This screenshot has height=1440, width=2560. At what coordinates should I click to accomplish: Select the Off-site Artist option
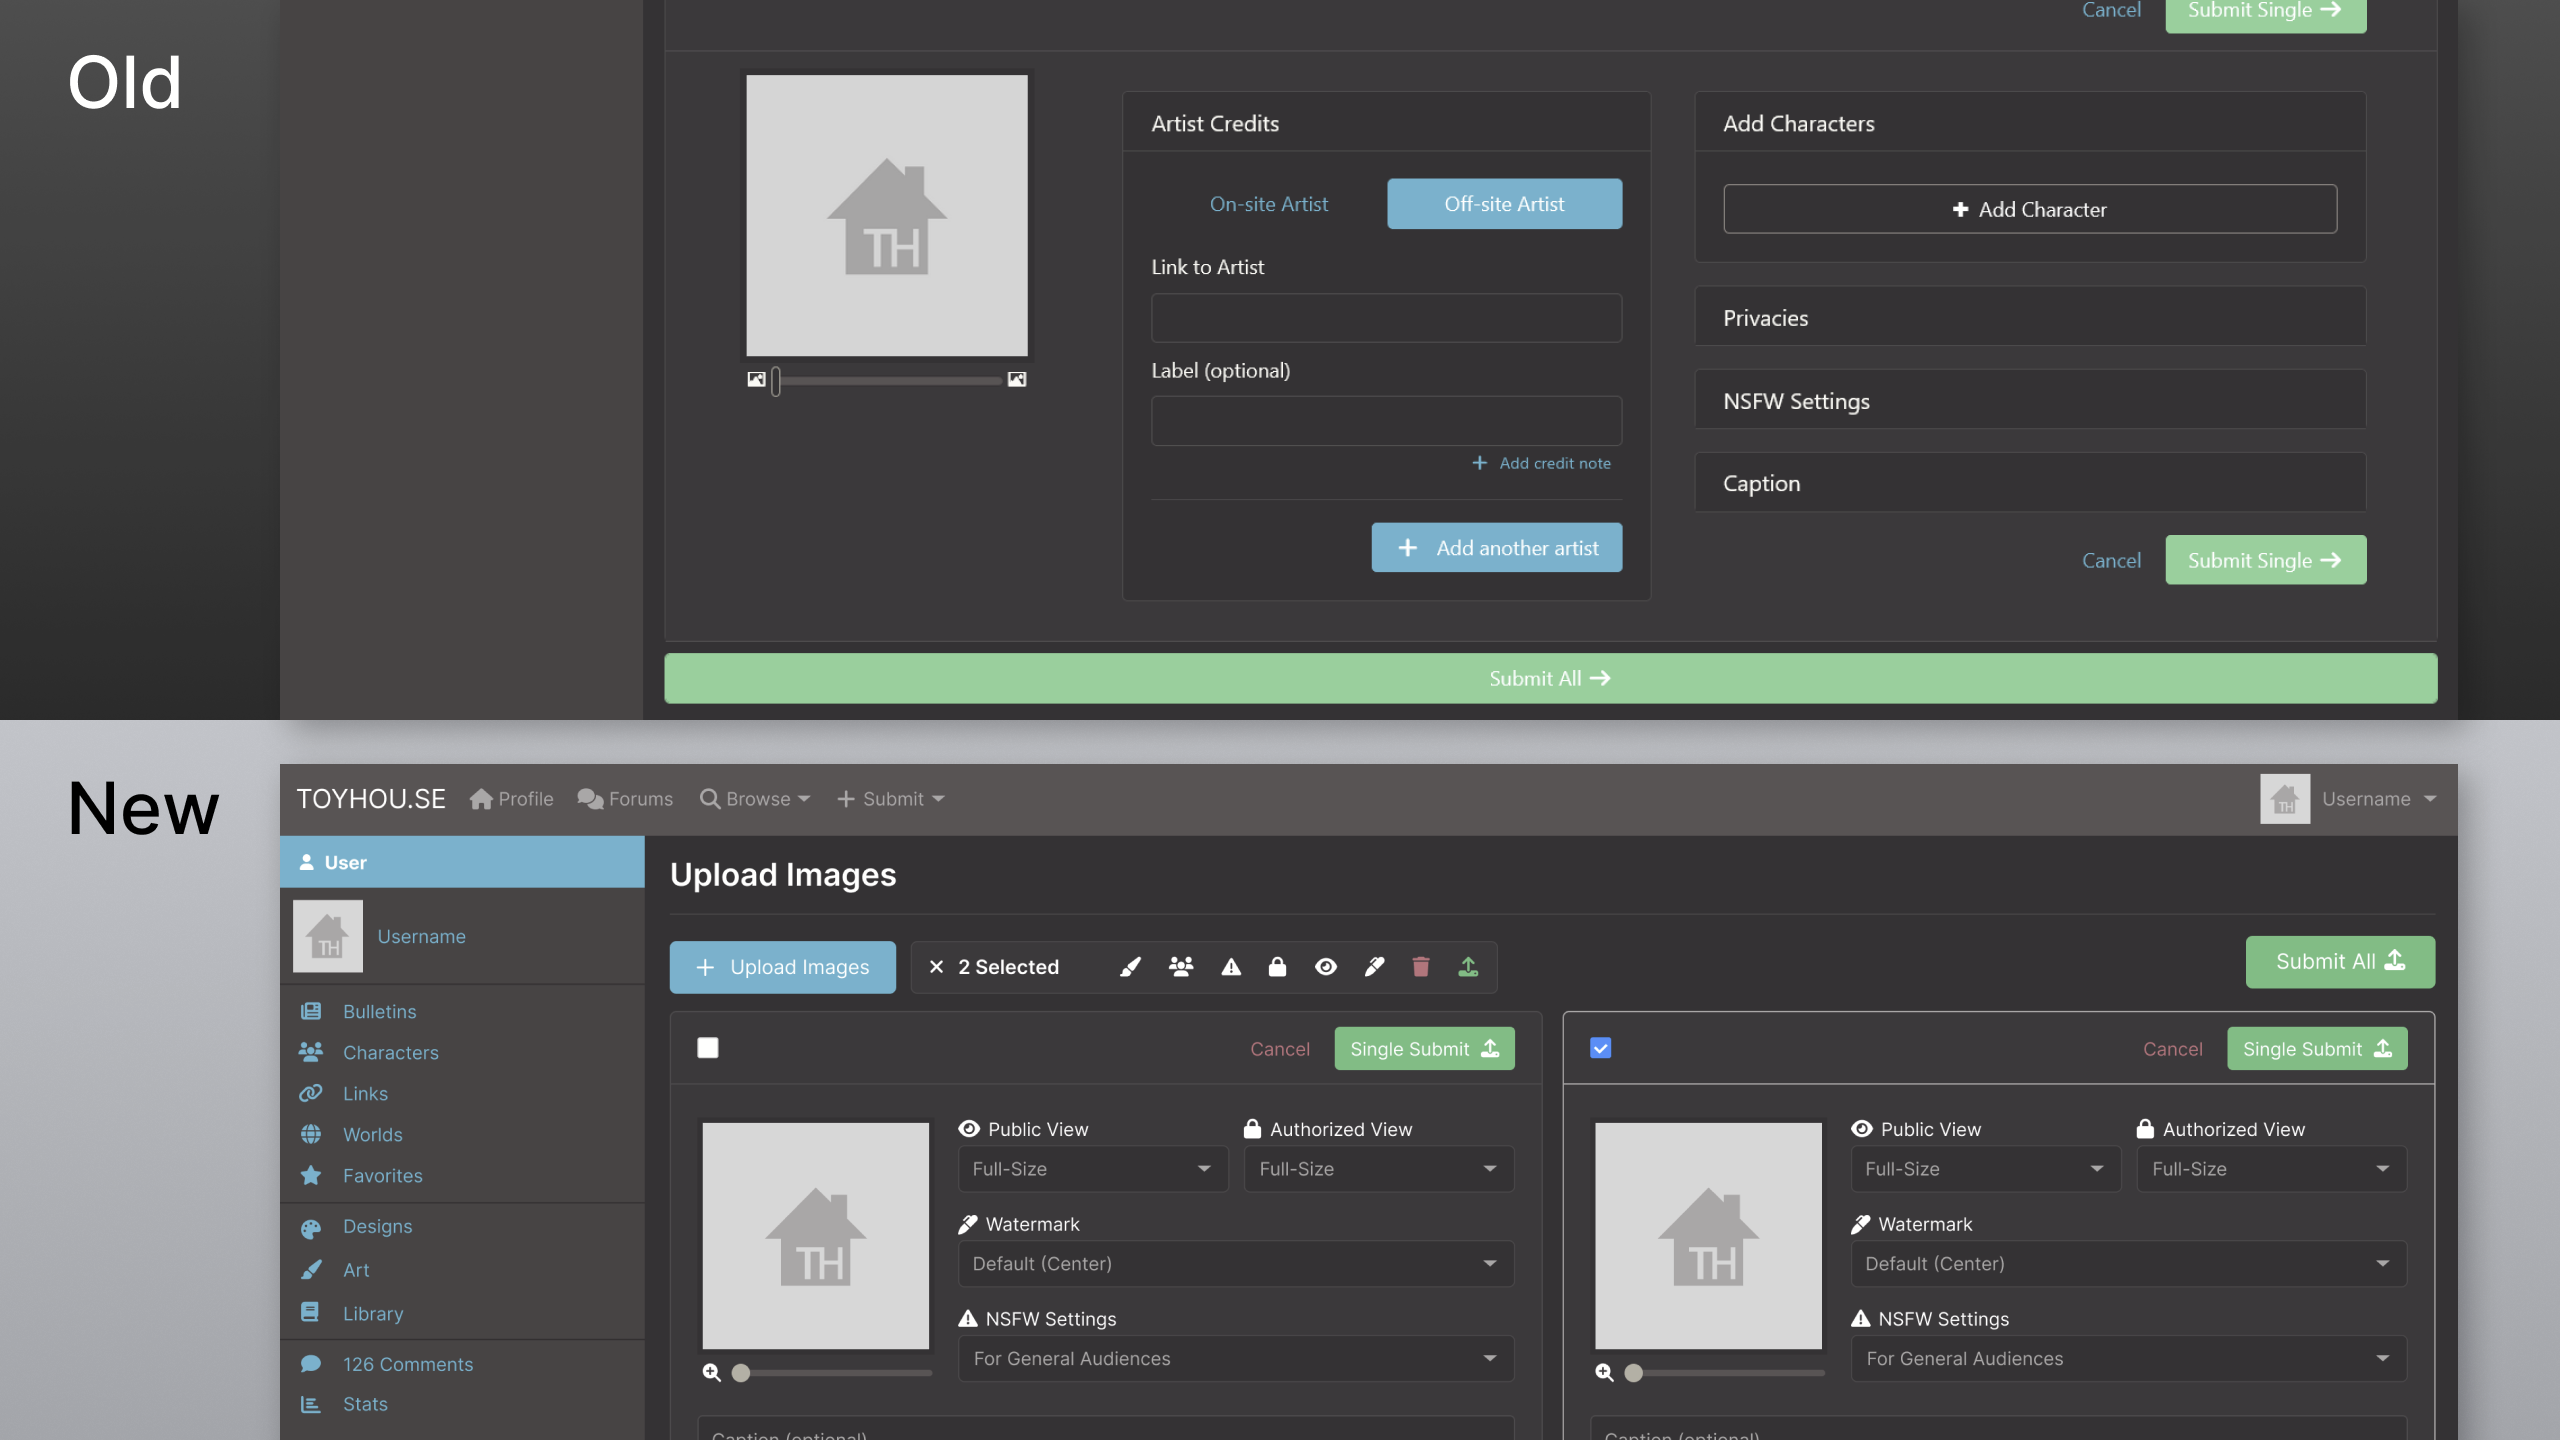1504,204
